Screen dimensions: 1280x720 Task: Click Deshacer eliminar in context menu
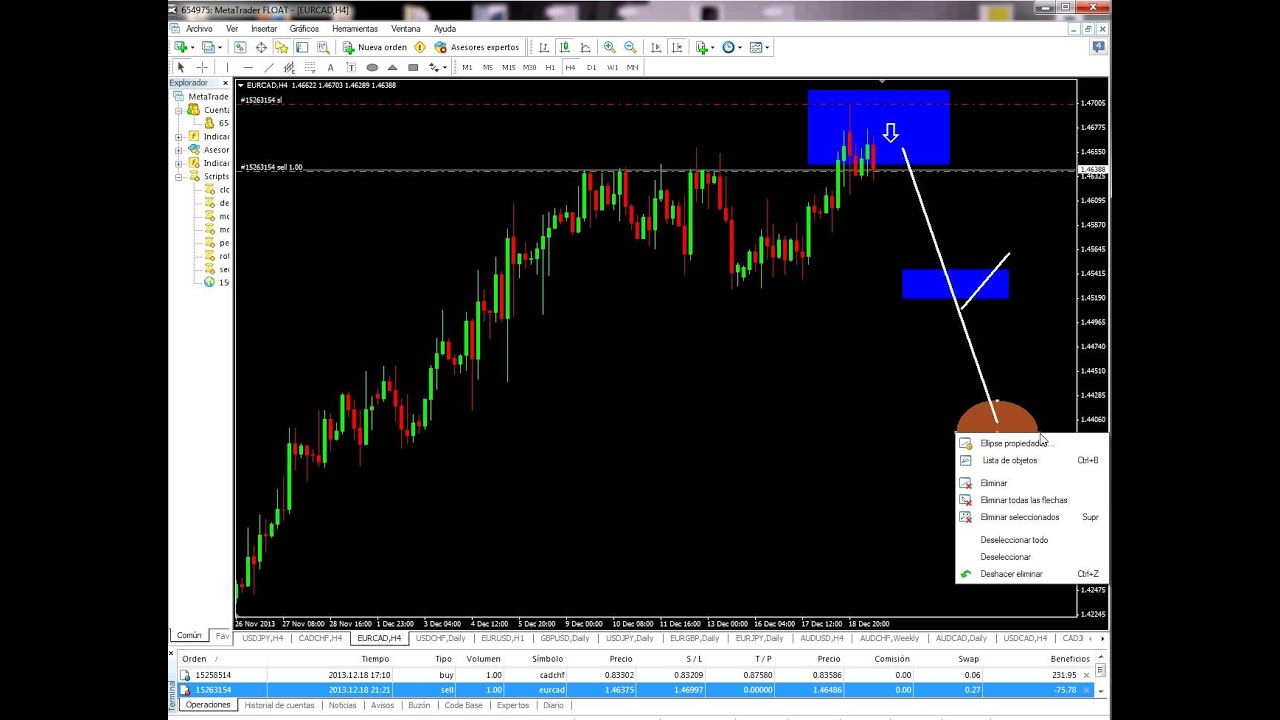tap(1031, 574)
